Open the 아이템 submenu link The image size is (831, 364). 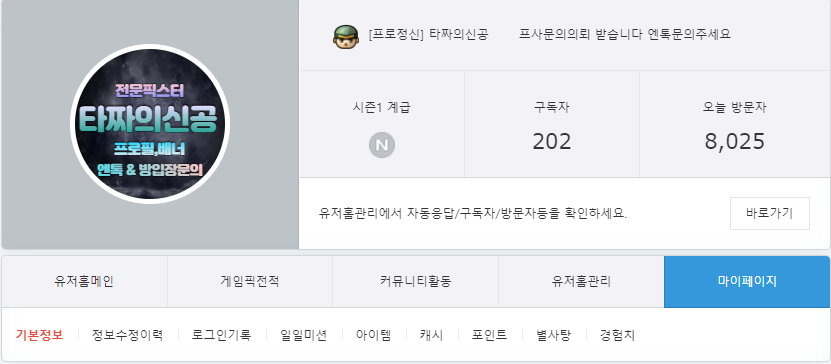(374, 335)
